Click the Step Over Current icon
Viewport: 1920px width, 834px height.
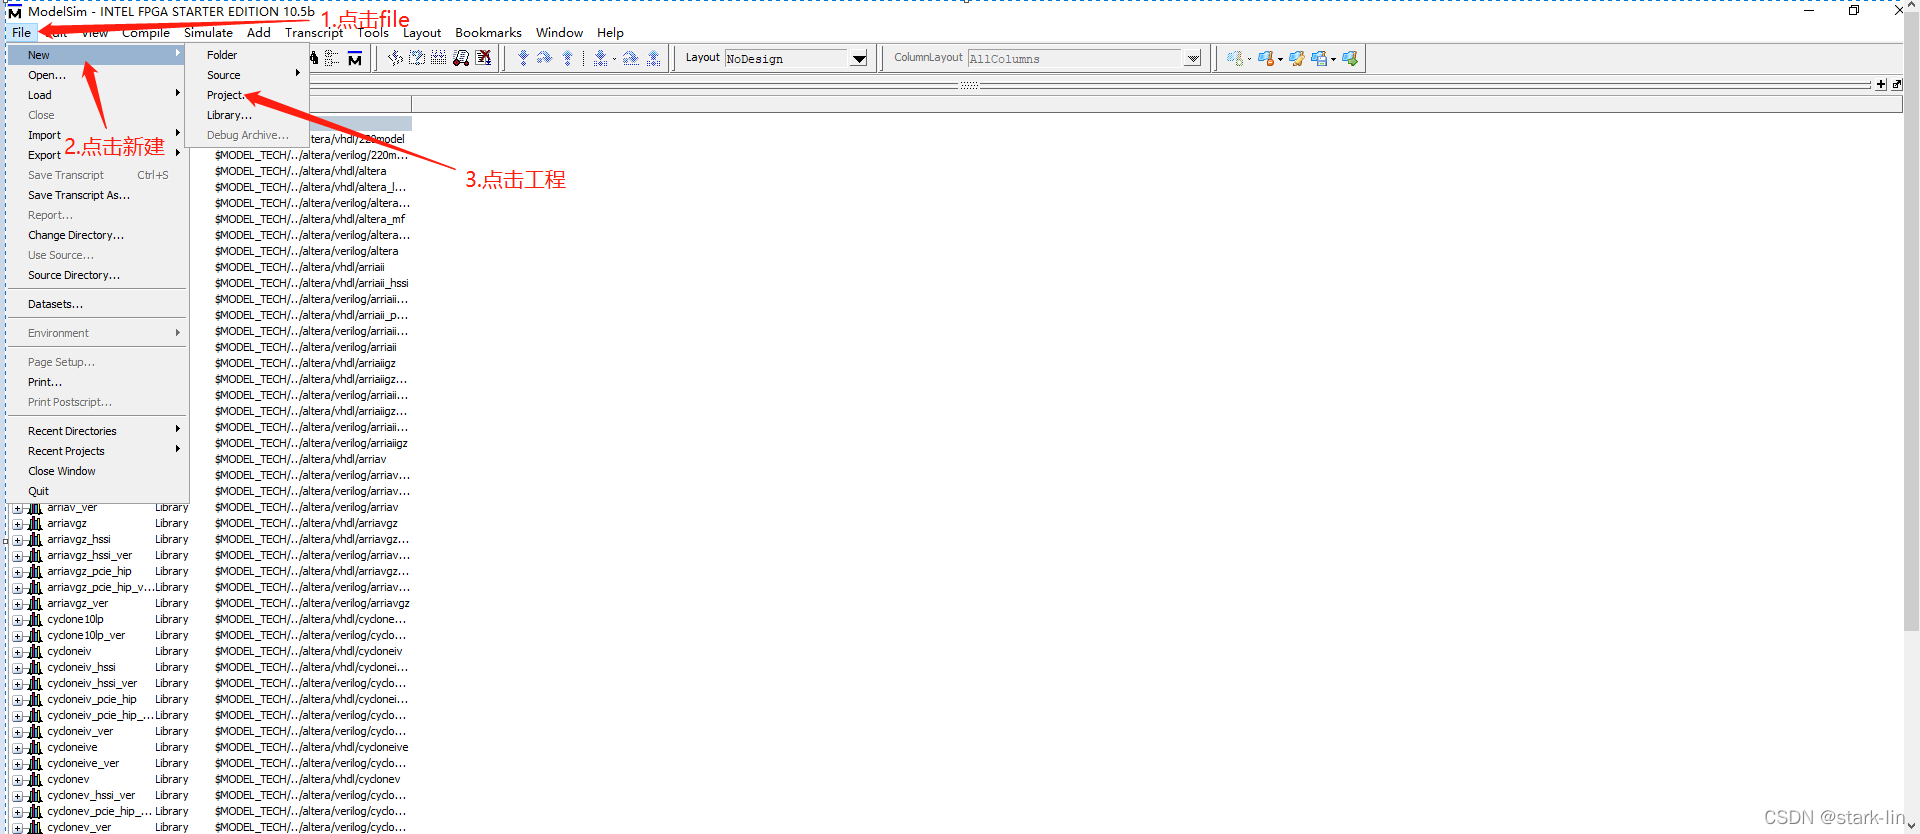click(630, 58)
